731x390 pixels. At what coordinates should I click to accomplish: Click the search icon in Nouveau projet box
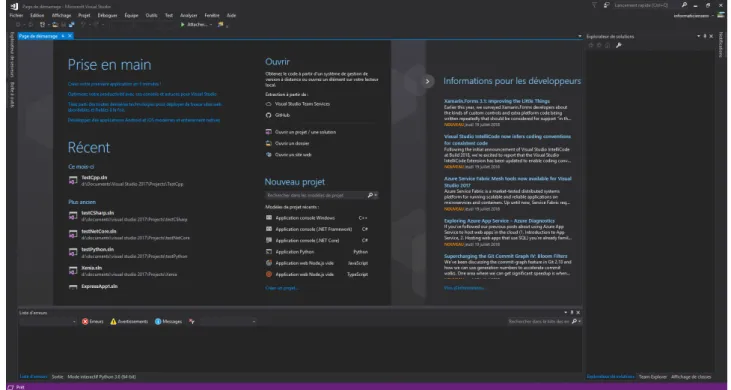pos(370,195)
